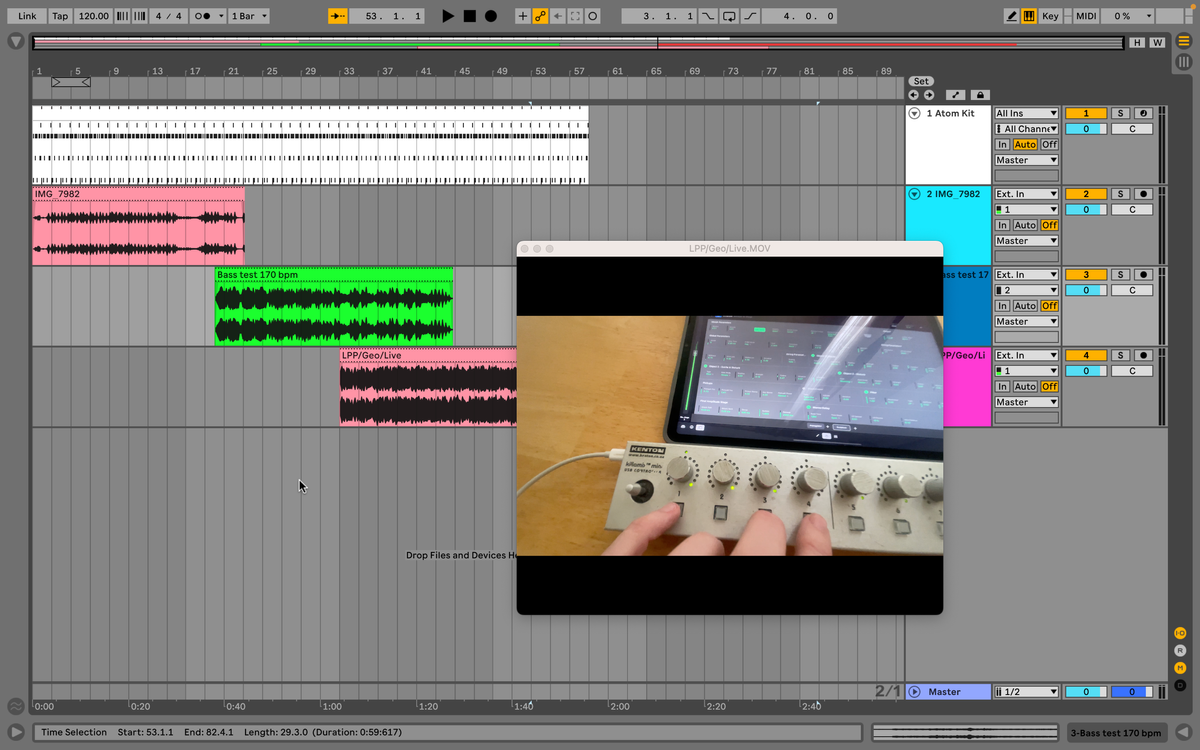Toggle Track 3 activator button

[x=1086, y=274]
